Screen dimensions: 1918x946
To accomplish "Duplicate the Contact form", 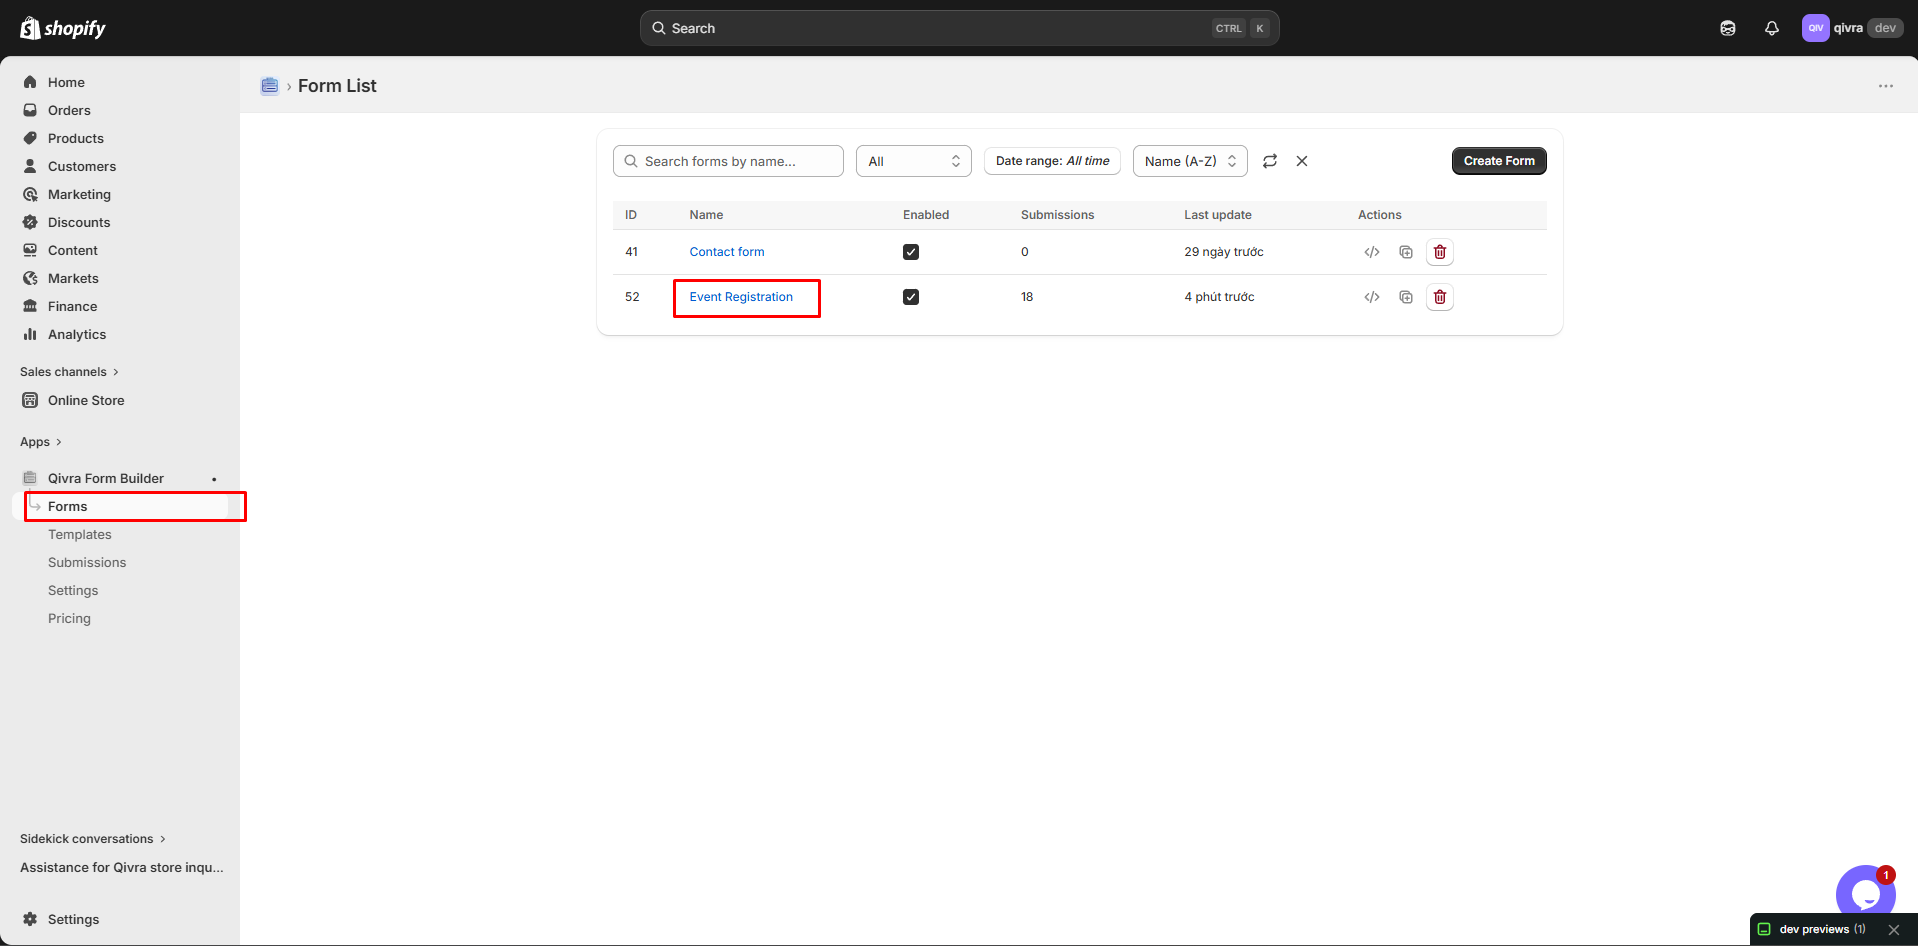I will click(1406, 252).
